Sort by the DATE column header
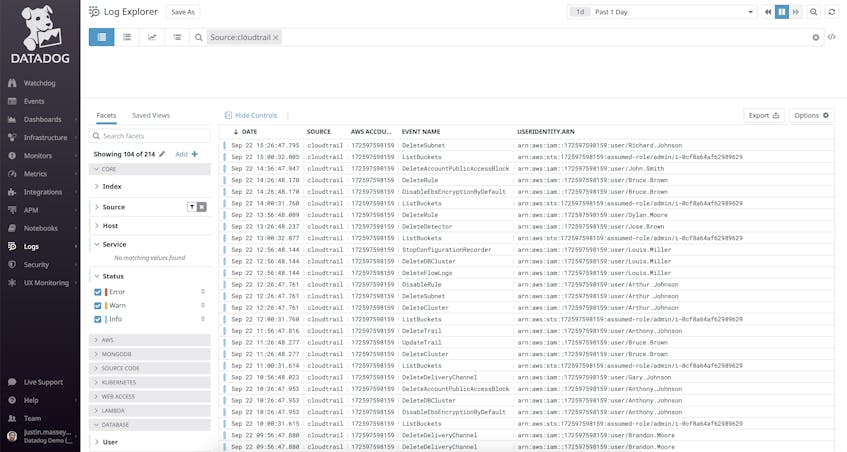The width and height of the screenshot is (847, 452). tap(249, 132)
